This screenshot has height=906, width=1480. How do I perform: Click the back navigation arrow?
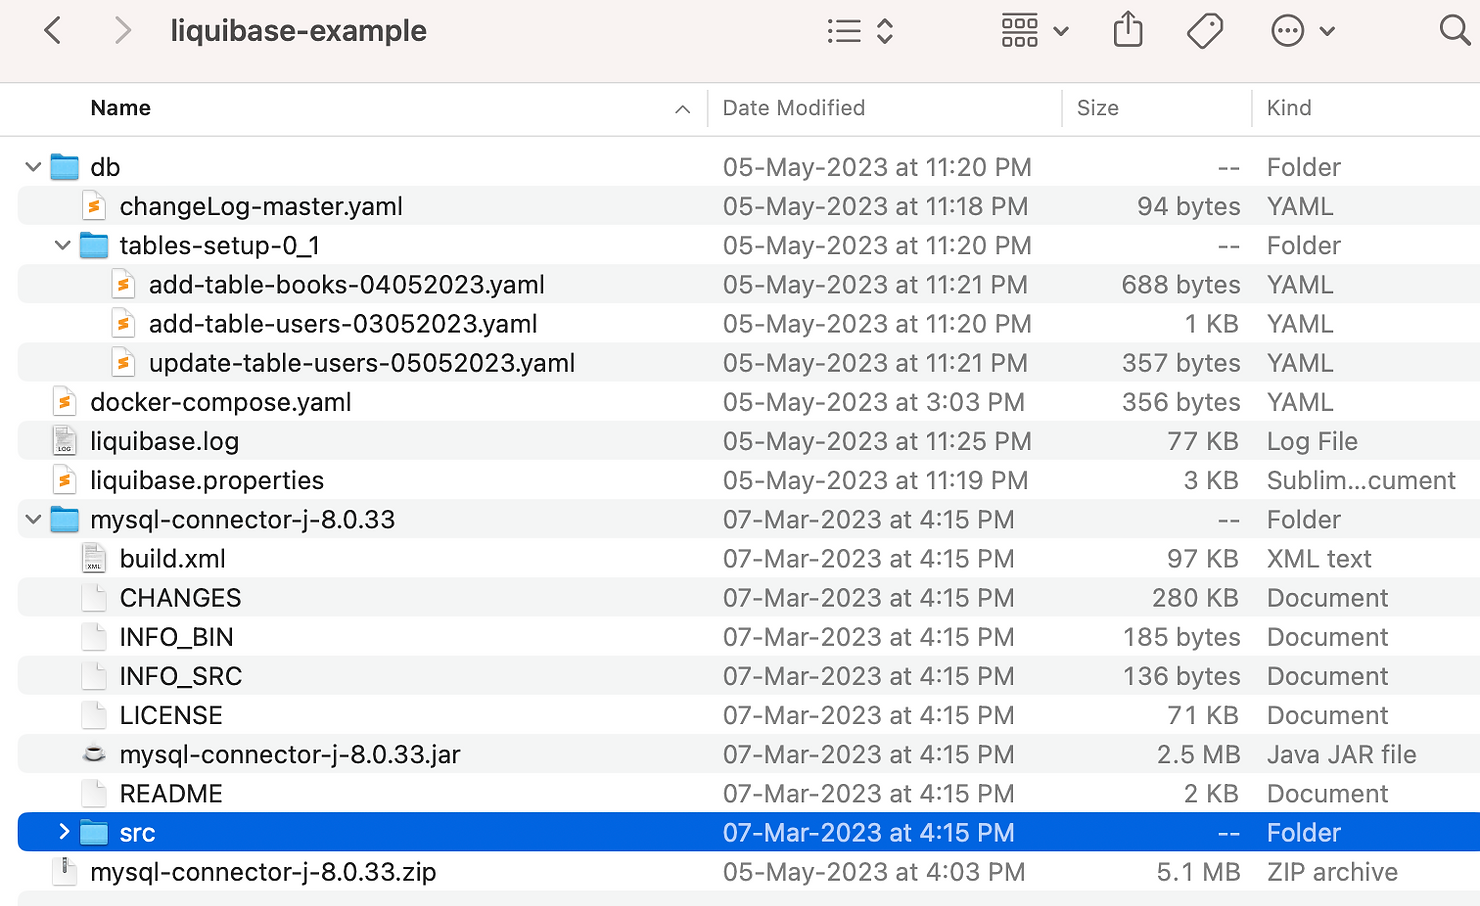pos(53,31)
